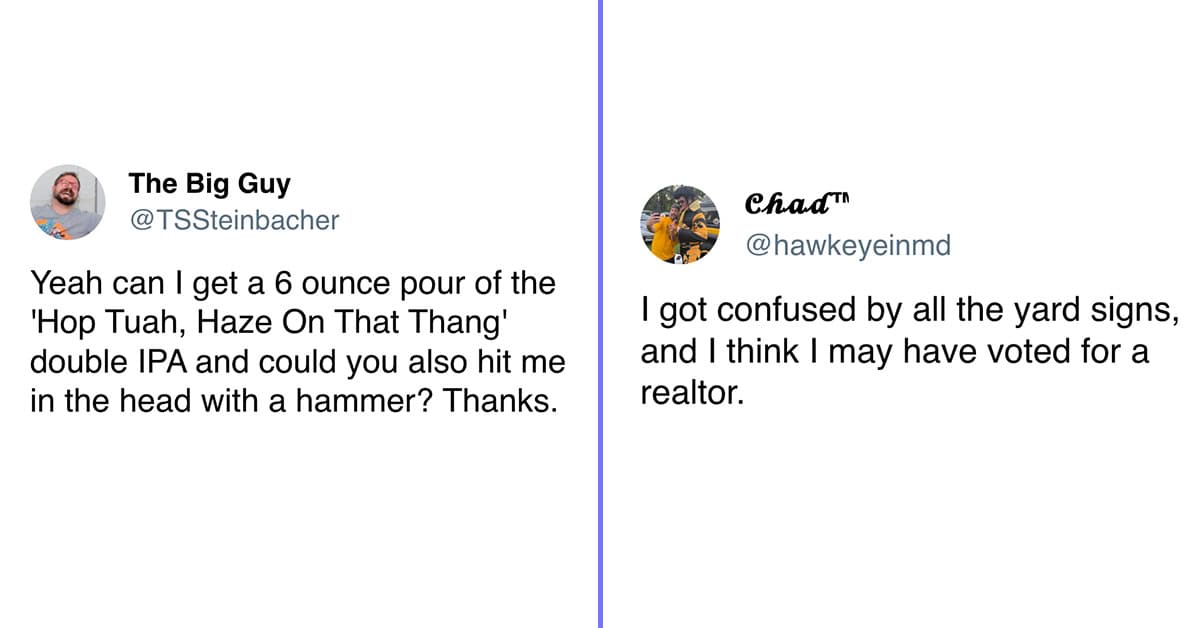Click the purple vertical divider line
The image size is (1200, 628).
tap(600, 314)
